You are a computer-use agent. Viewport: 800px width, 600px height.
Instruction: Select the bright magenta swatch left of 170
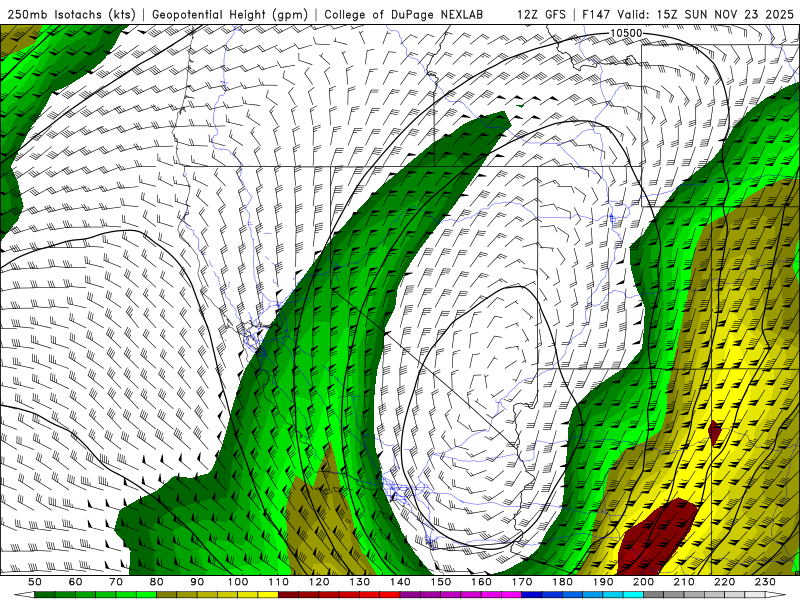coord(511,594)
